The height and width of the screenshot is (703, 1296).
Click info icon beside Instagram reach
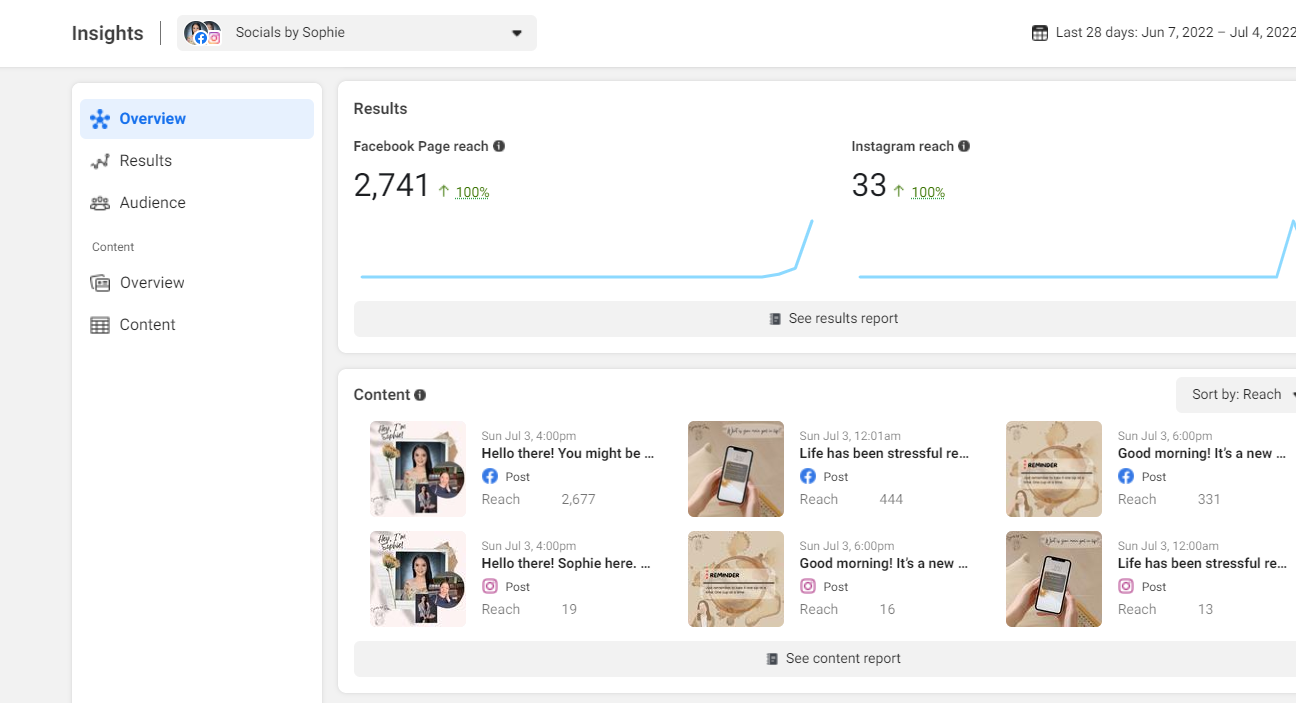tap(964, 146)
